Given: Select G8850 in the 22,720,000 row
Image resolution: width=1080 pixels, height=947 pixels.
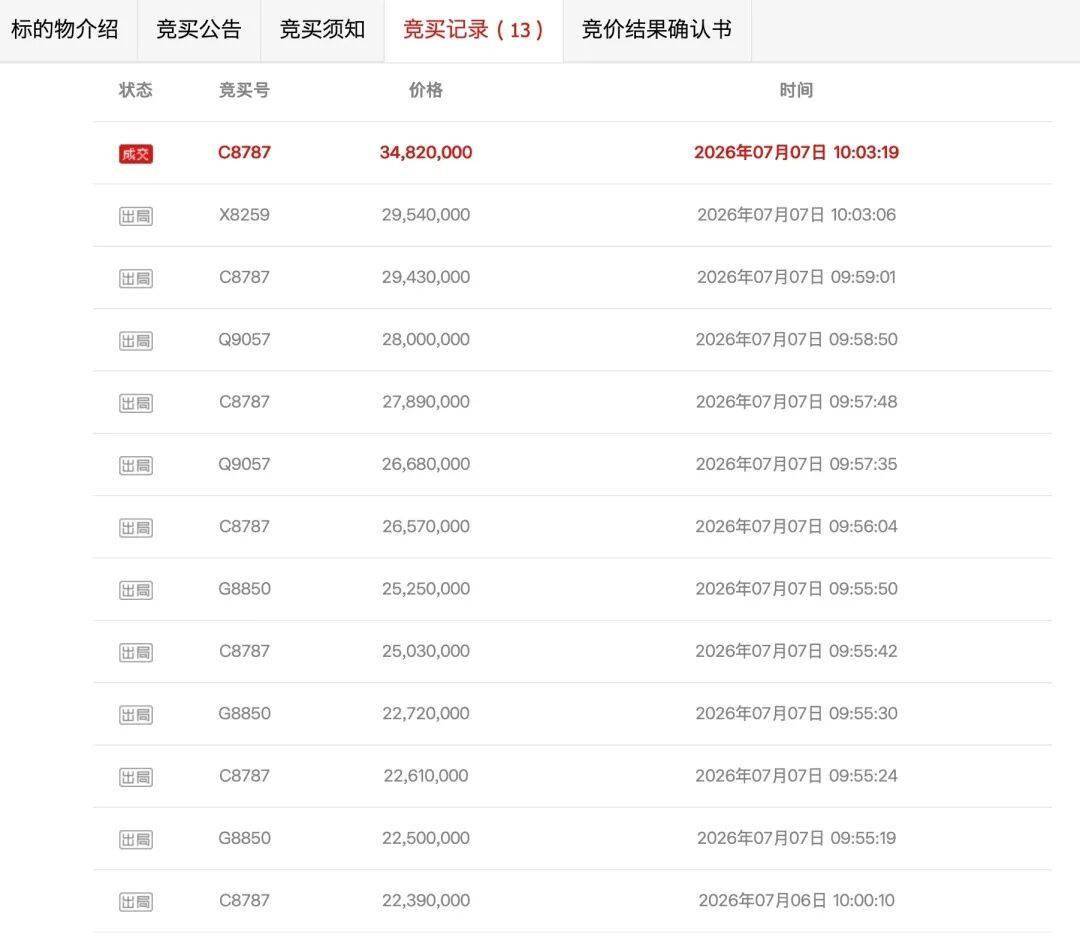Looking at the screenshot, I should (x=245, y=714).
